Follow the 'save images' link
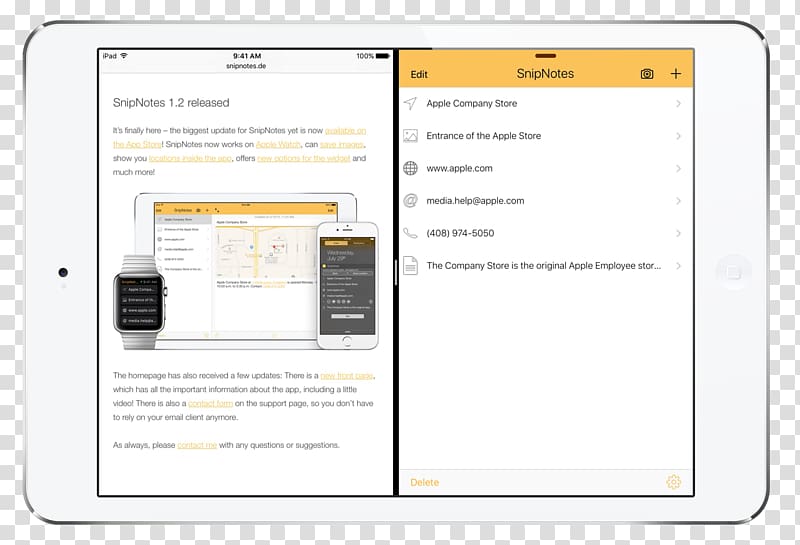This screenshot has width=800, height=545. [341, 144]
